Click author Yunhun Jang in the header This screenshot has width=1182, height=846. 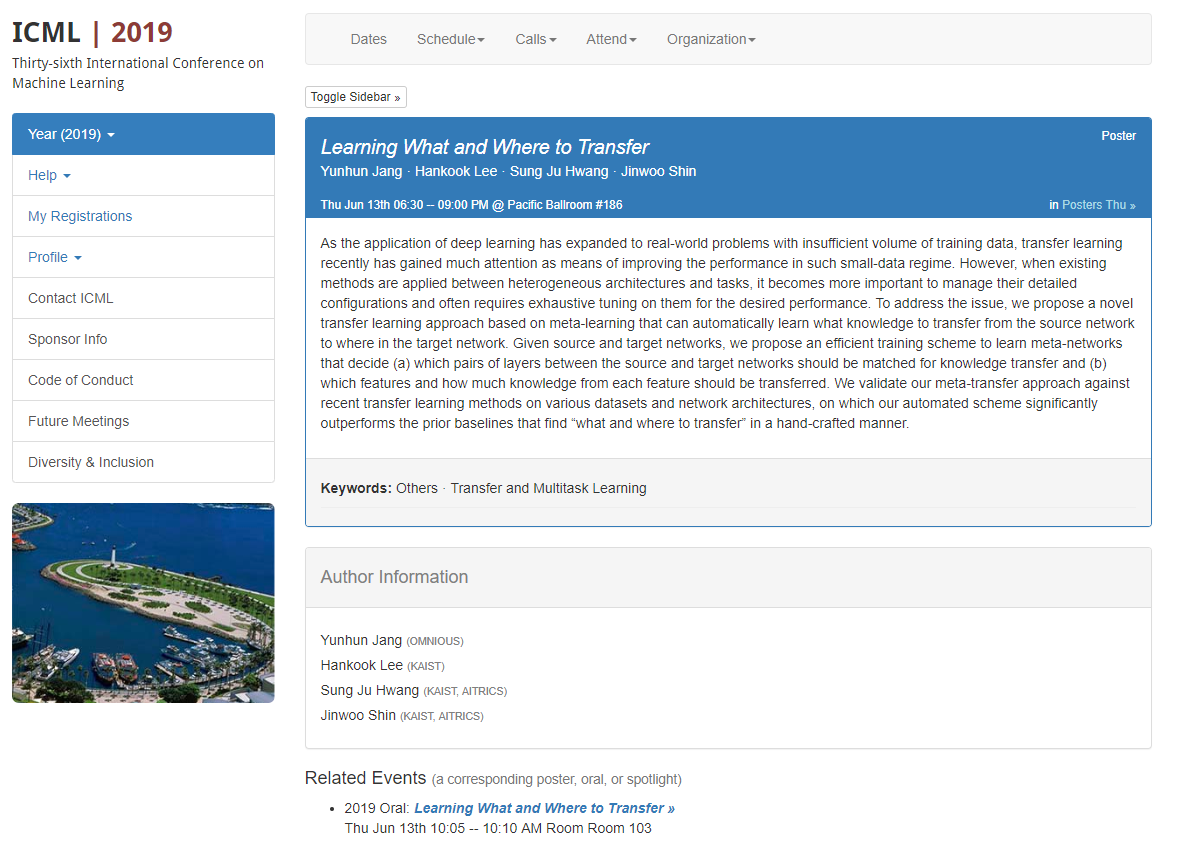pyautogui.click(x=361, y=171)
